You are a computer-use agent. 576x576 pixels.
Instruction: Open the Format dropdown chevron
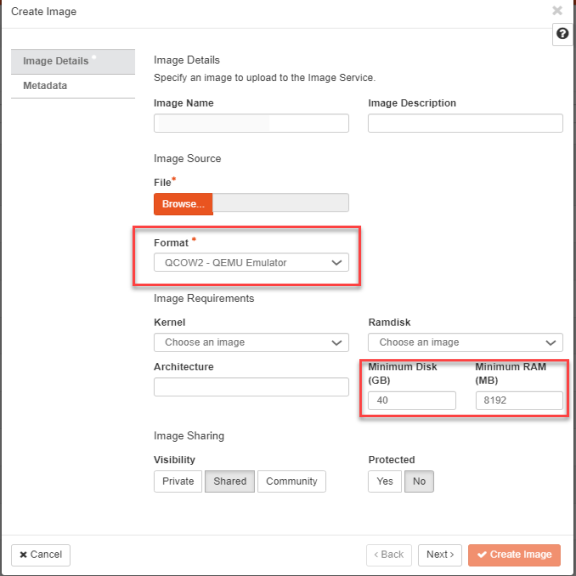(x=336, y=263)
